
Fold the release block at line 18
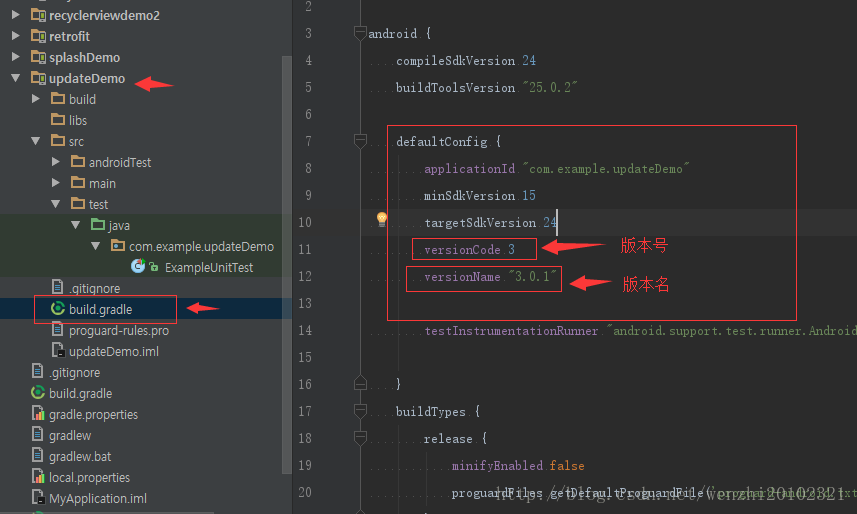coord(360,437)
